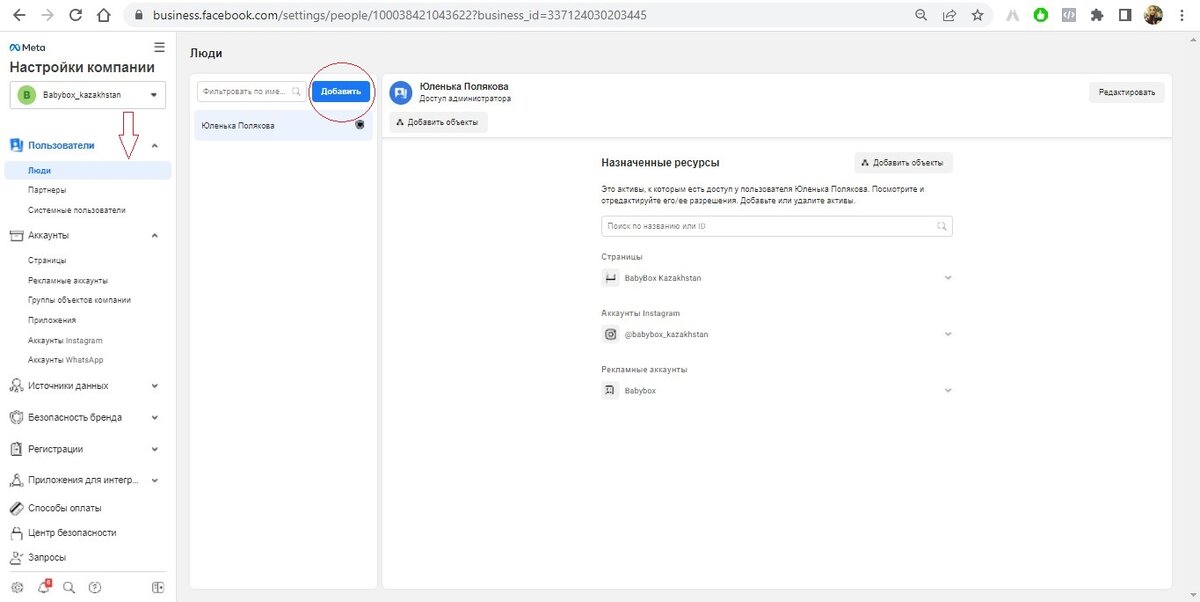This screenshot has width=1200, height=602.
Task: Click the Редактировать button
Action: tap(1127, 92)
